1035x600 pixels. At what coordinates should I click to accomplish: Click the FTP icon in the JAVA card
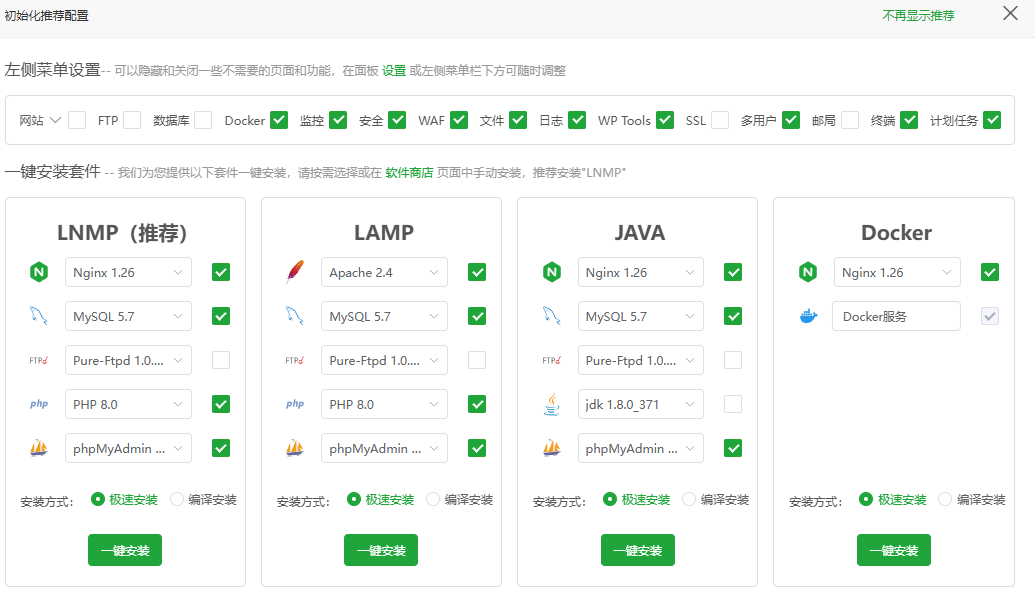point(552,360)
